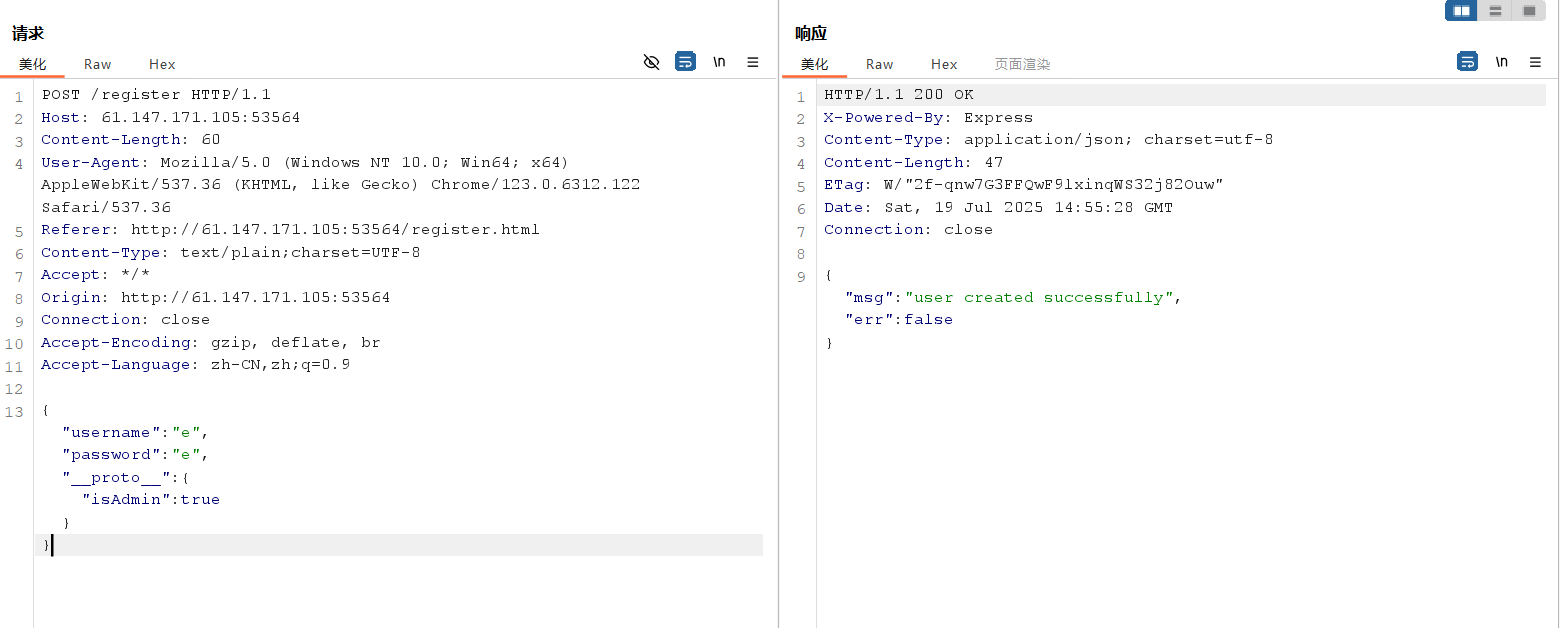This screenshot has height=628, width=1560.
Task: Show \n non-printable characters in request
Action: (719, 62)
